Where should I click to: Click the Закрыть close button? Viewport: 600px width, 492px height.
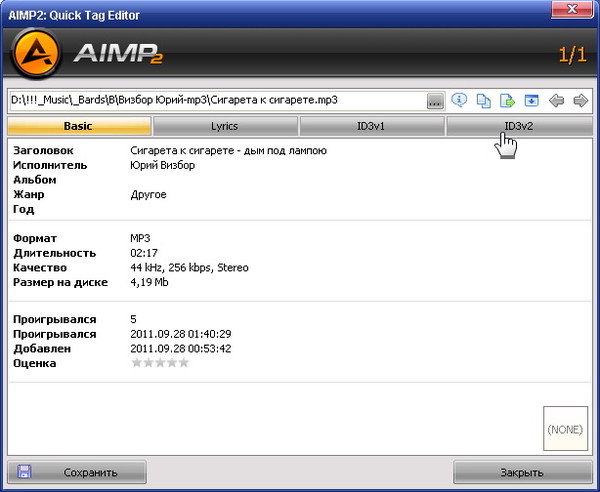[523, 472]
